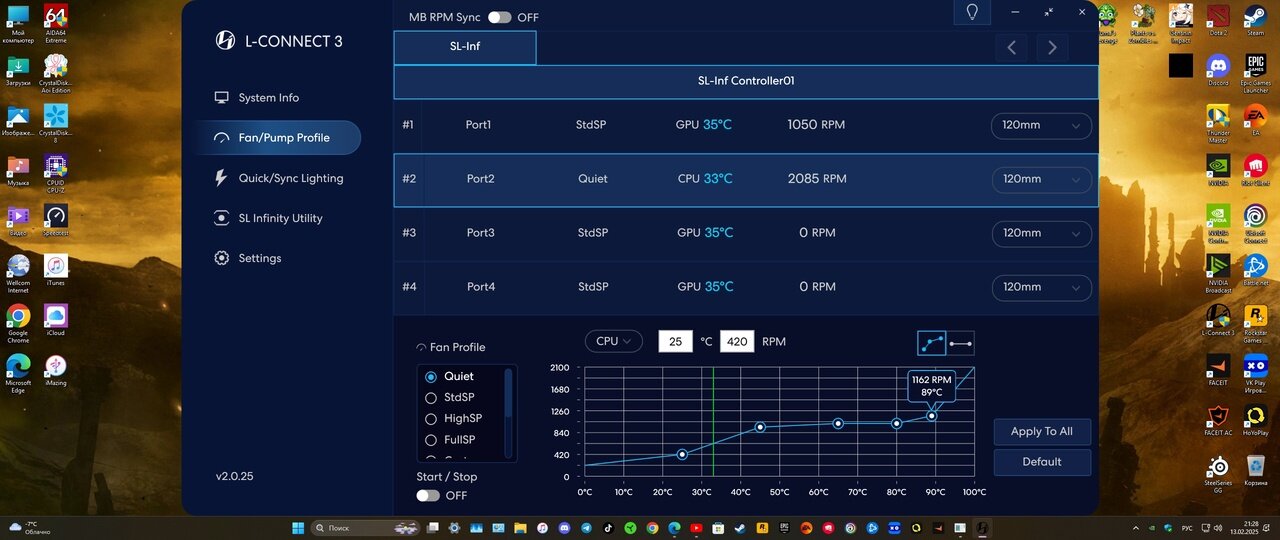The image size is (1280, 540).
Task: Open System Info from sidebar
Action: pos(268,98)
